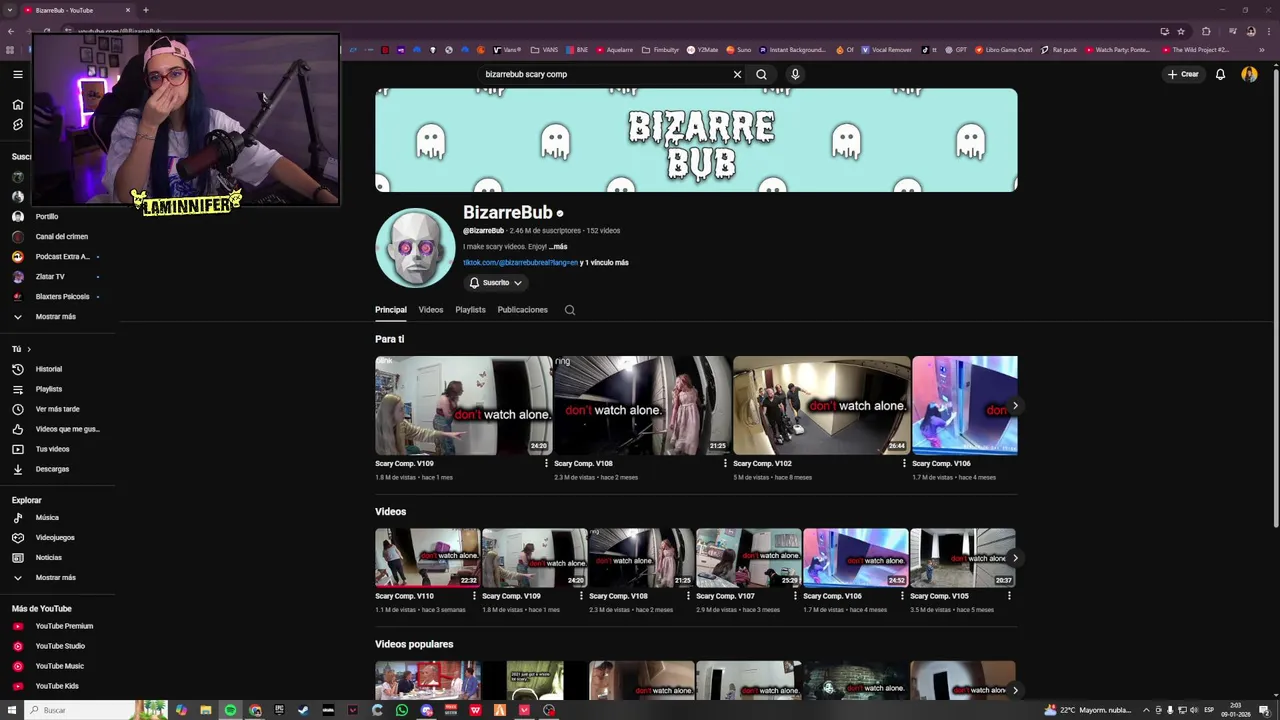Select the Principal tab
Screen dimensions: 1280x720
pos(391,310)
